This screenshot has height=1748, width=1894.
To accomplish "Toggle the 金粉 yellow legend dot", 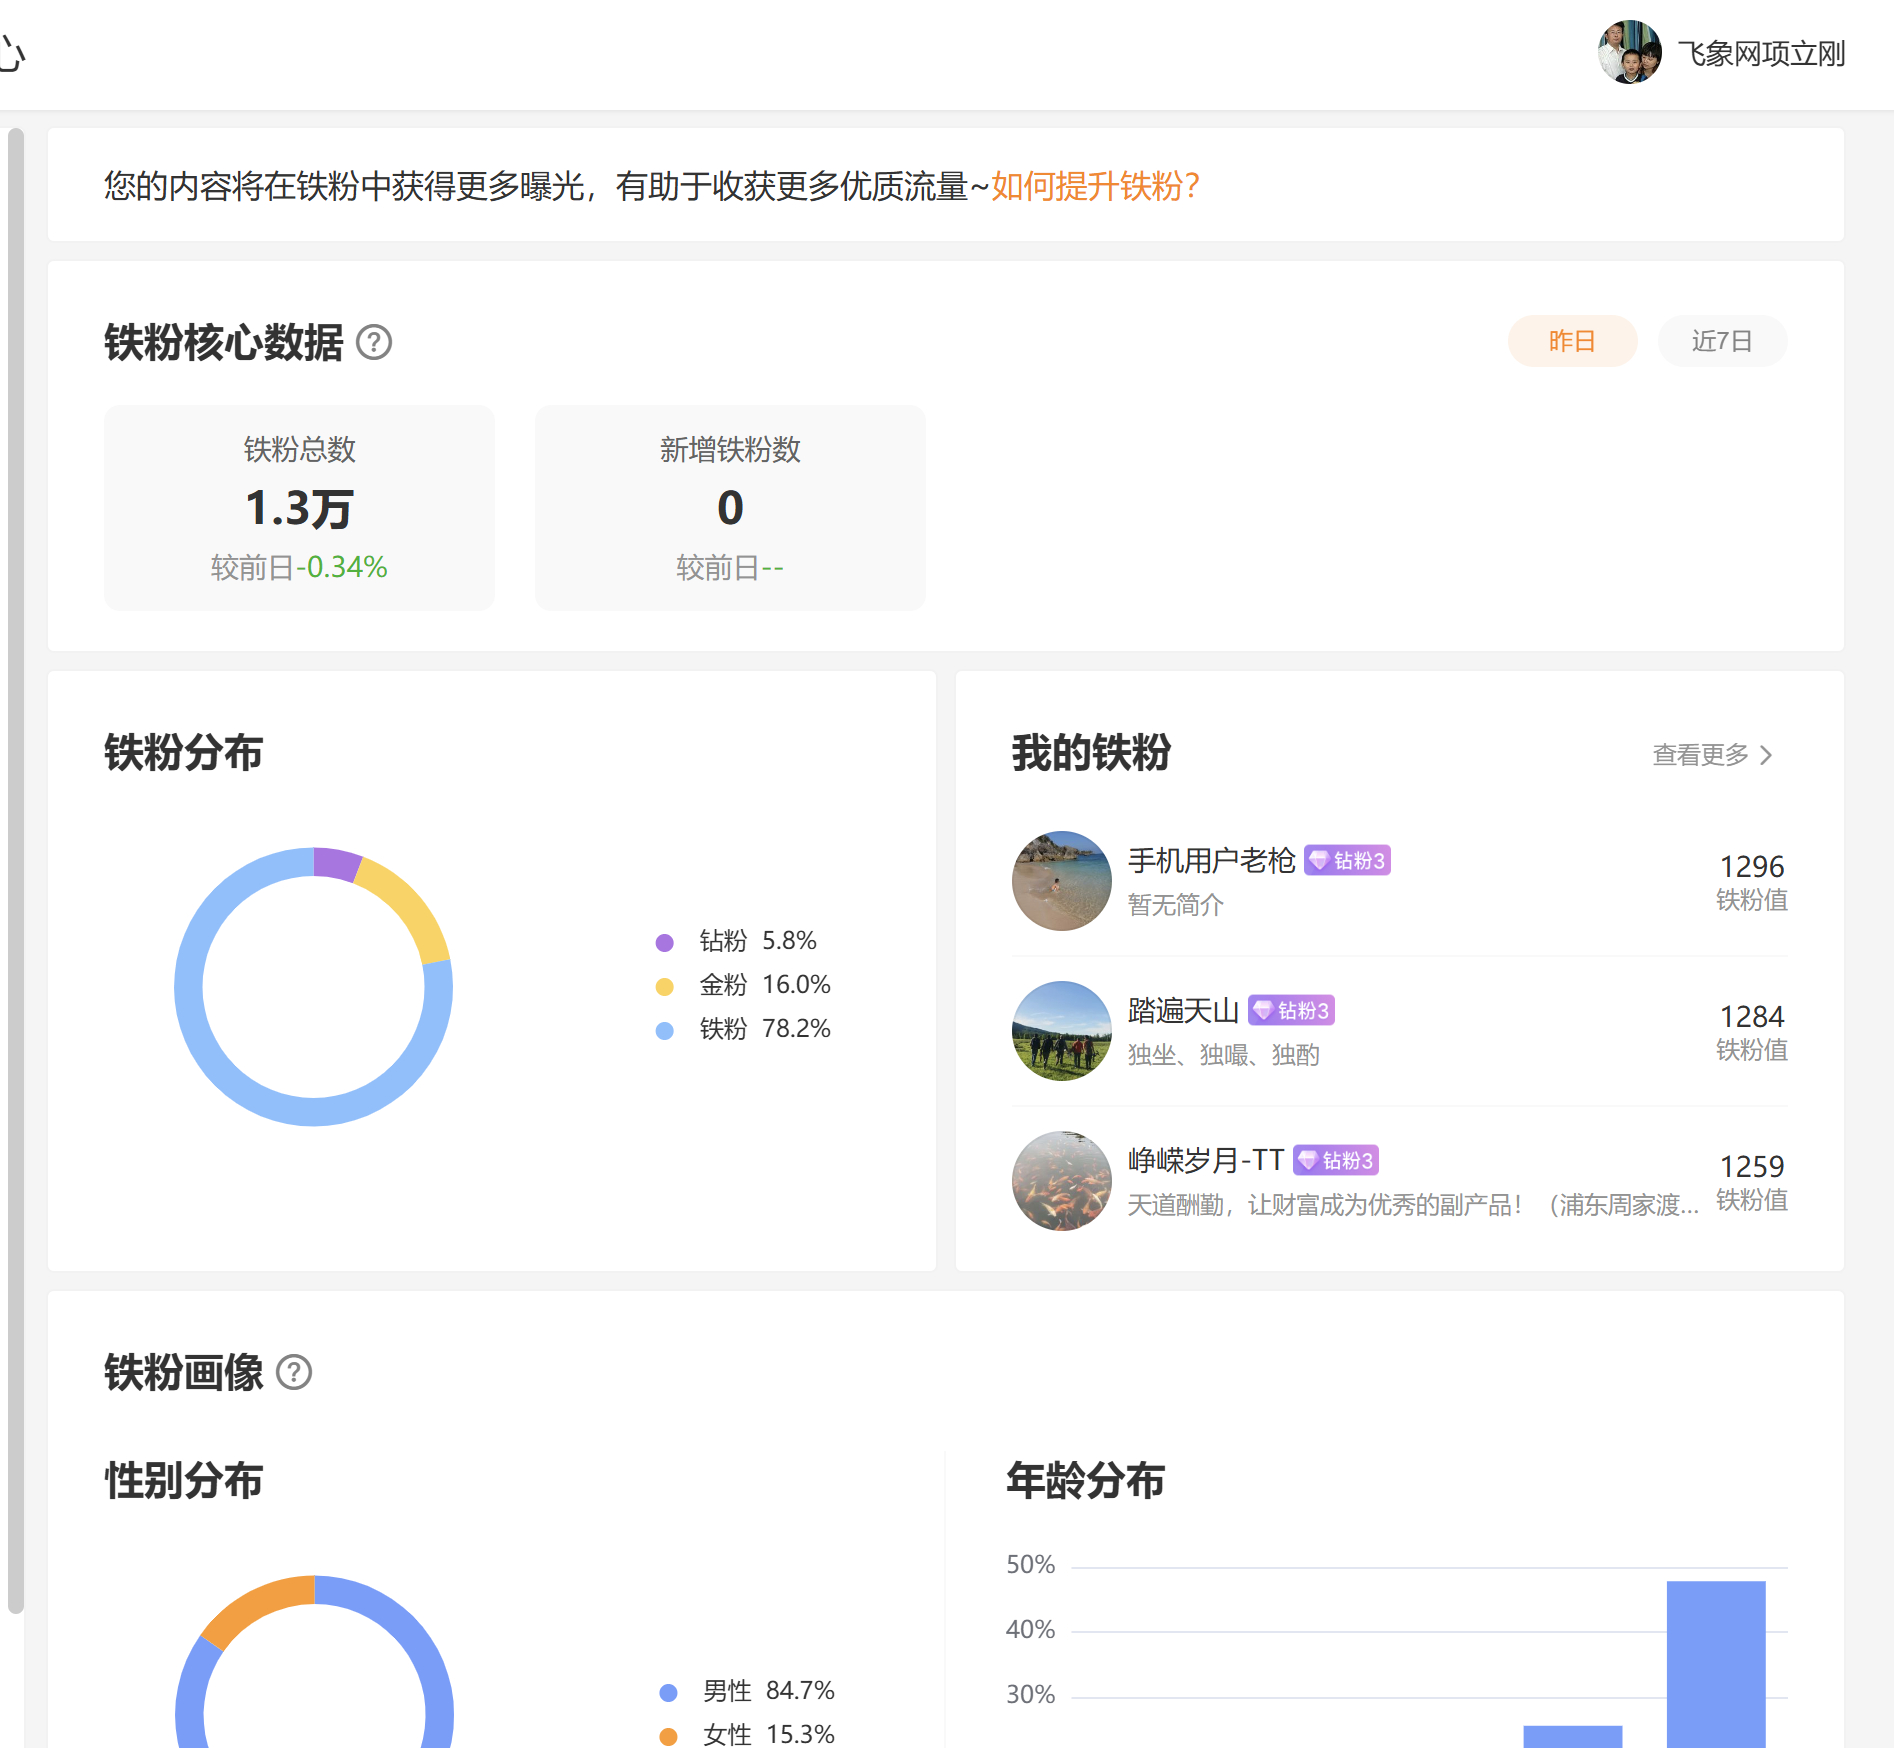I will click(x=664, y=986).
